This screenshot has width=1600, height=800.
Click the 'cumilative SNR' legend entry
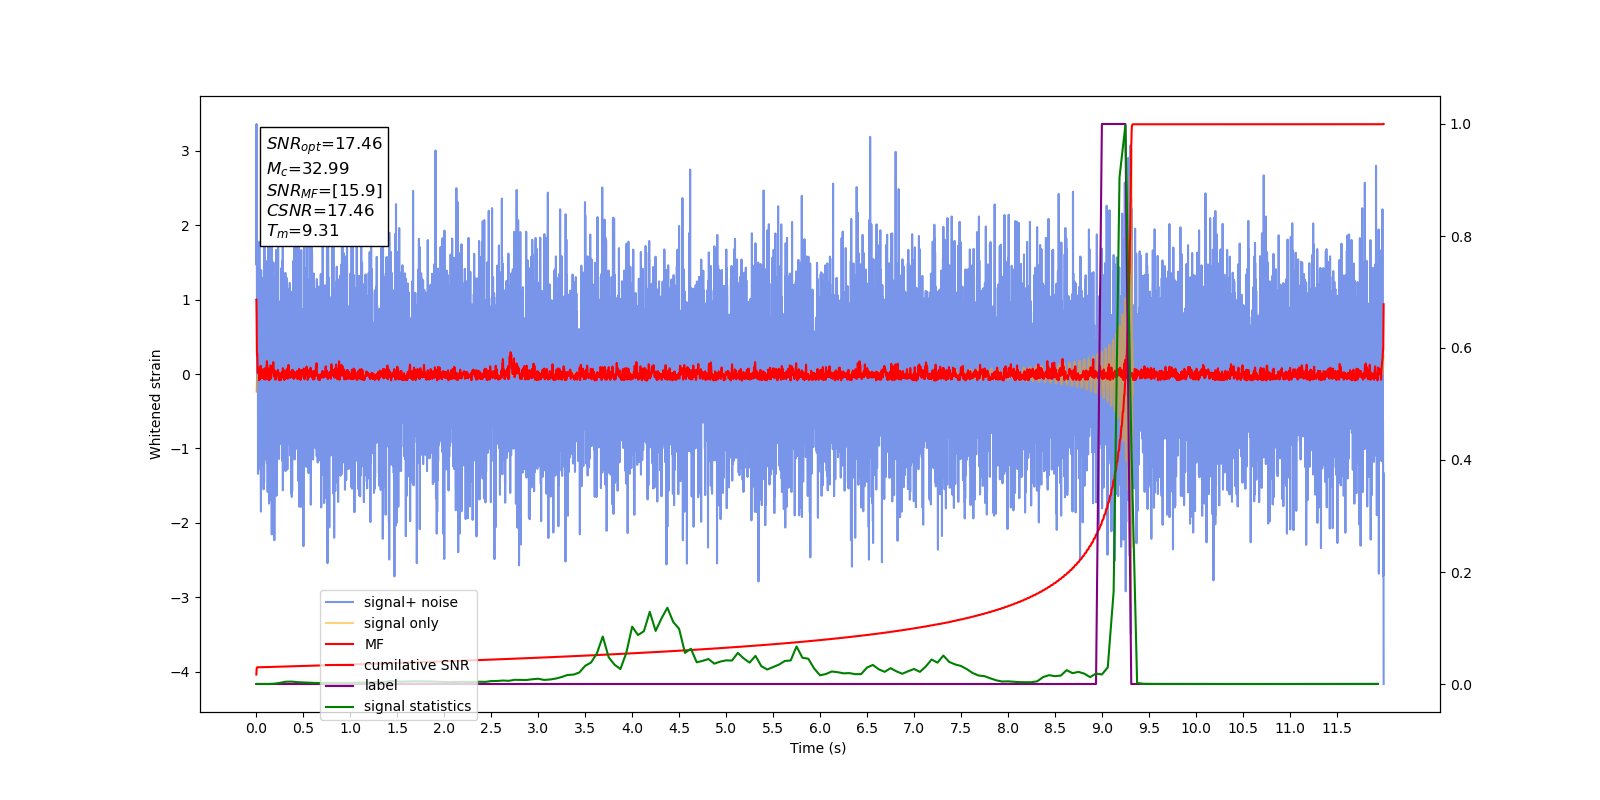pyautogui.click(x=397, y=665)
